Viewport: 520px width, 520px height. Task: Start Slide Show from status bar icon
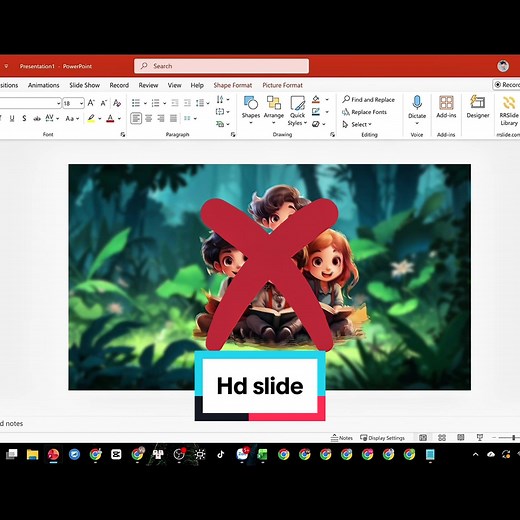click(x=480, y=437)
